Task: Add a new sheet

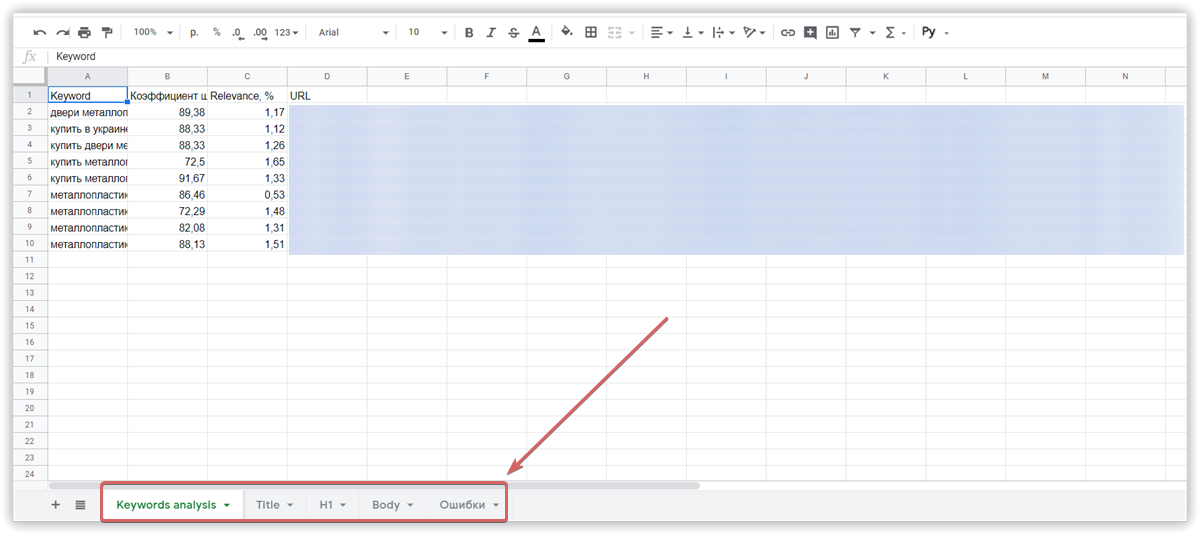Action: pos(56,505)
